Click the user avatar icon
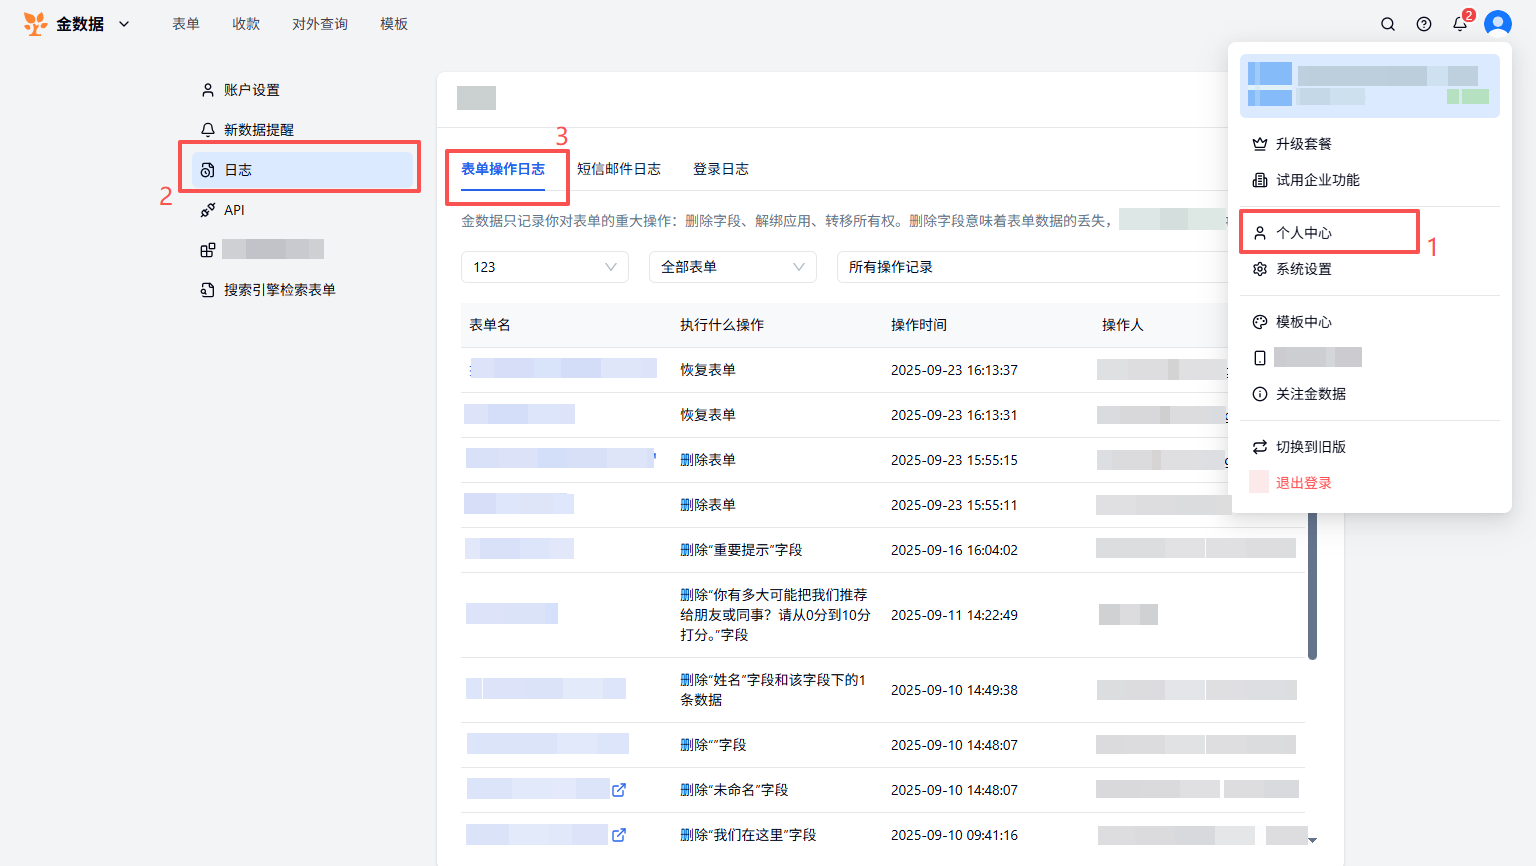The width and height of the screenshot is (1536, 866). [1497, 24]
